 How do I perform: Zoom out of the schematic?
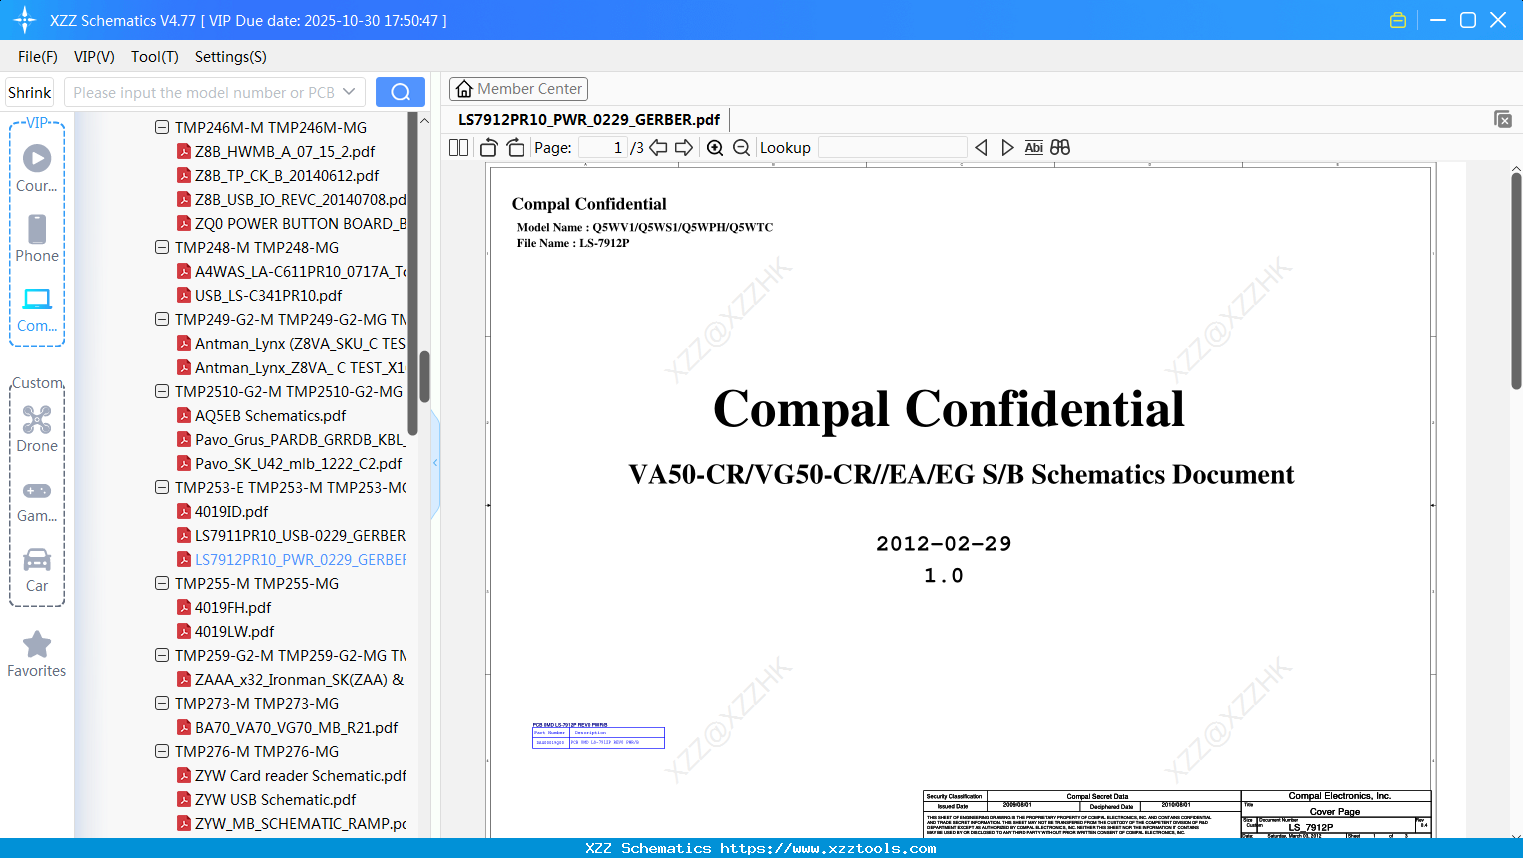(x=741, y=148)
